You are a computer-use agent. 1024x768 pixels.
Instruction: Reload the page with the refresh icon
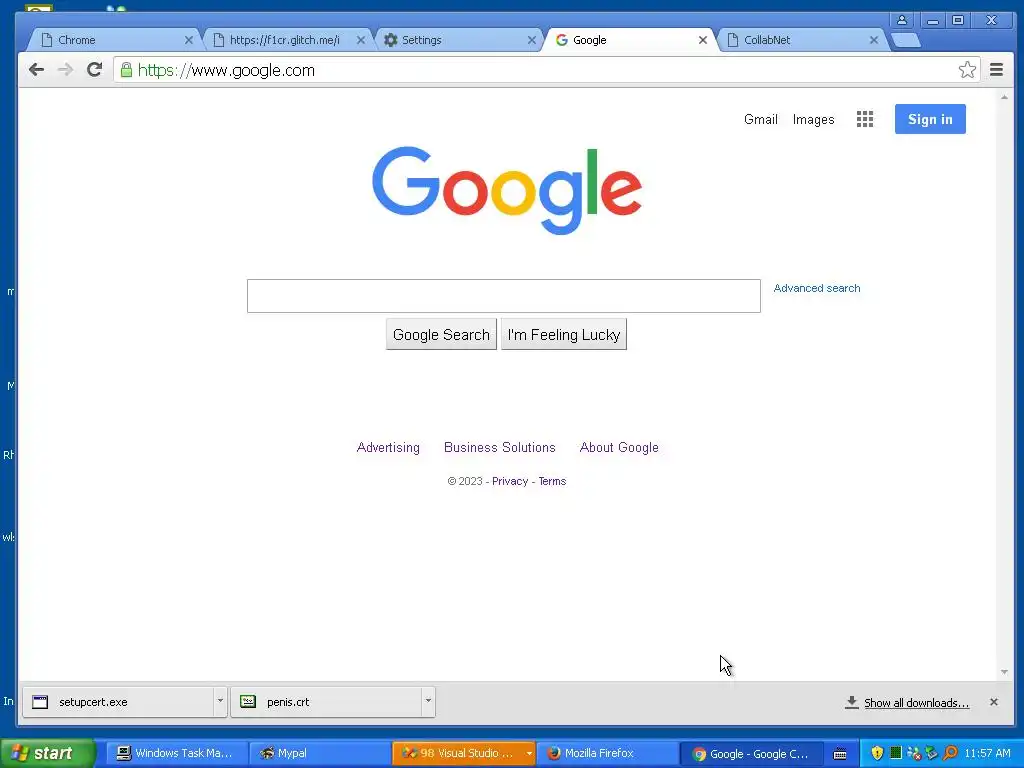coord(95,70)
